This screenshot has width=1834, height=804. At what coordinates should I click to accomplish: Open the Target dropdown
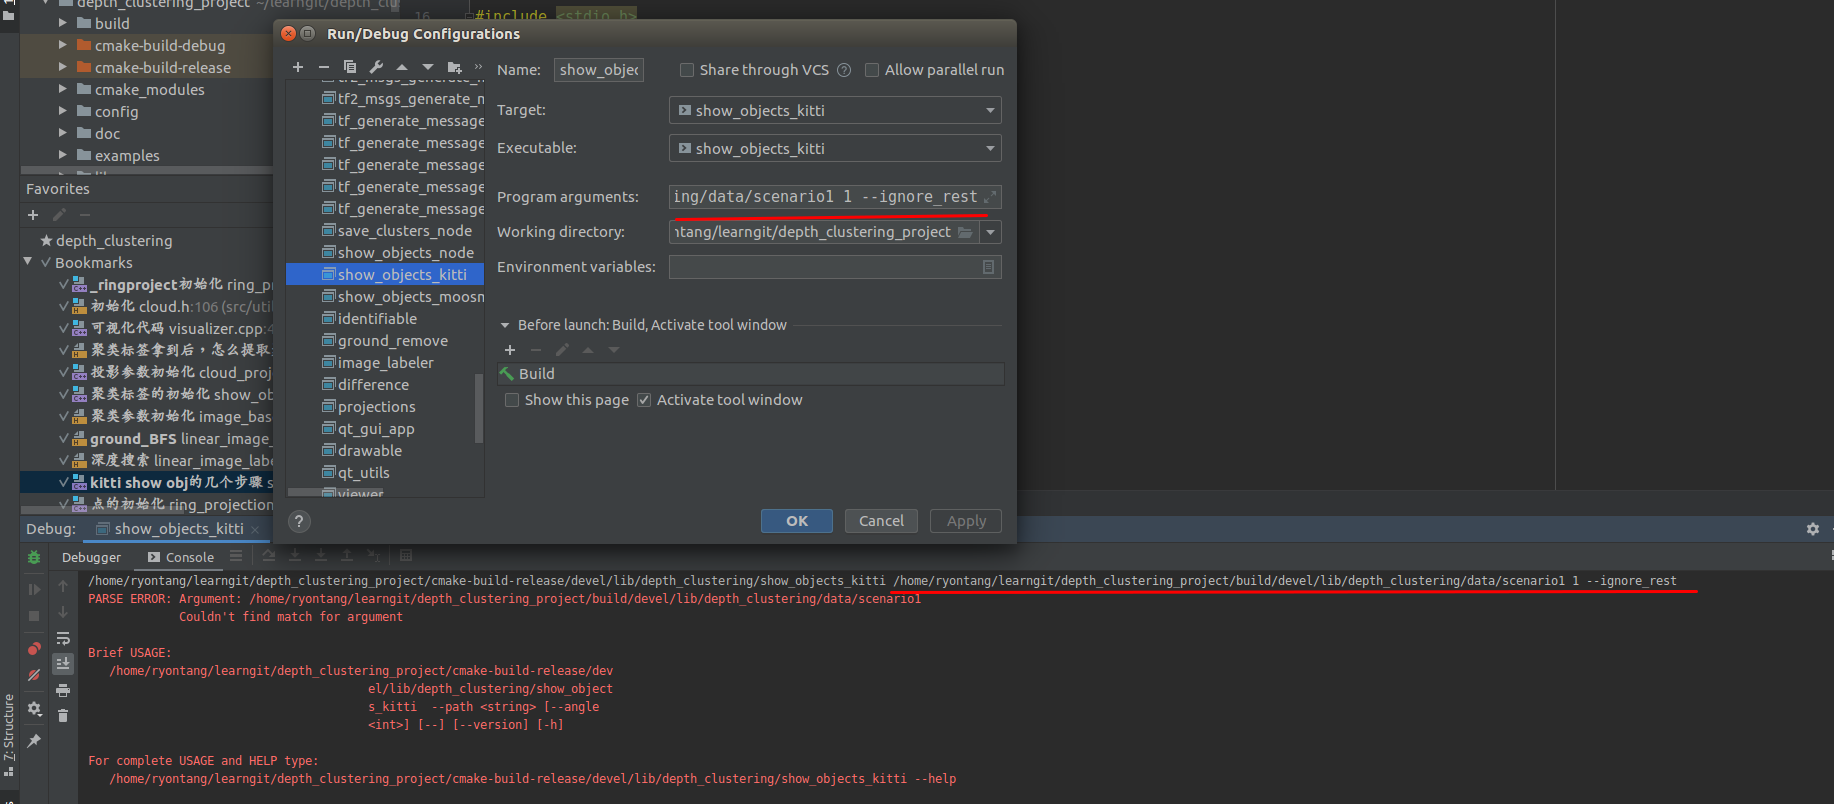pyautogui.click(x=990, y=111)
